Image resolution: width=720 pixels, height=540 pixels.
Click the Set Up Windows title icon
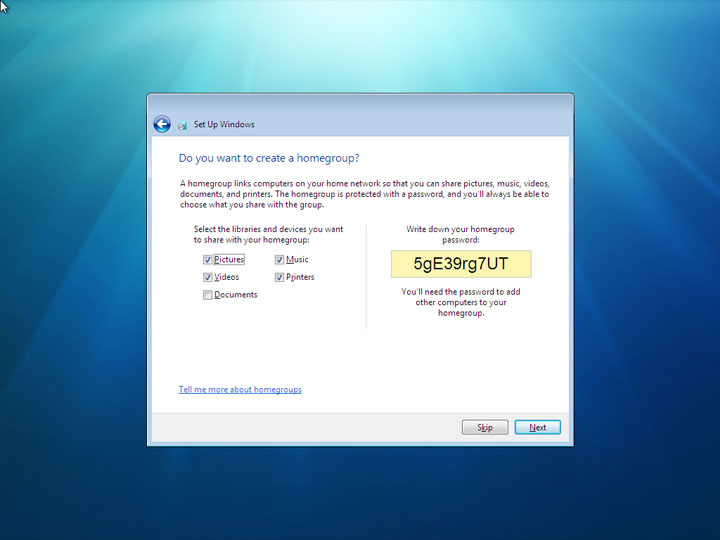click(182, 125)
